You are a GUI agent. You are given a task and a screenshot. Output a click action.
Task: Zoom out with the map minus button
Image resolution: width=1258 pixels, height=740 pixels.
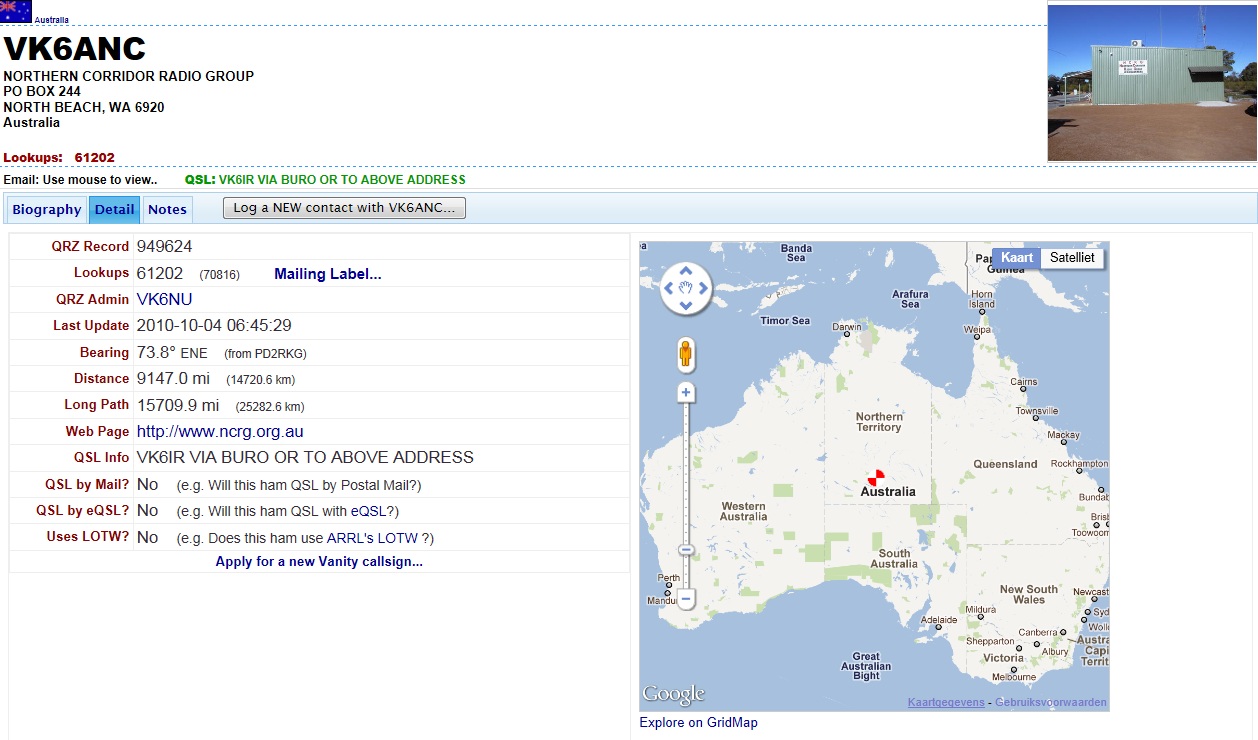[x=686, y=599]
